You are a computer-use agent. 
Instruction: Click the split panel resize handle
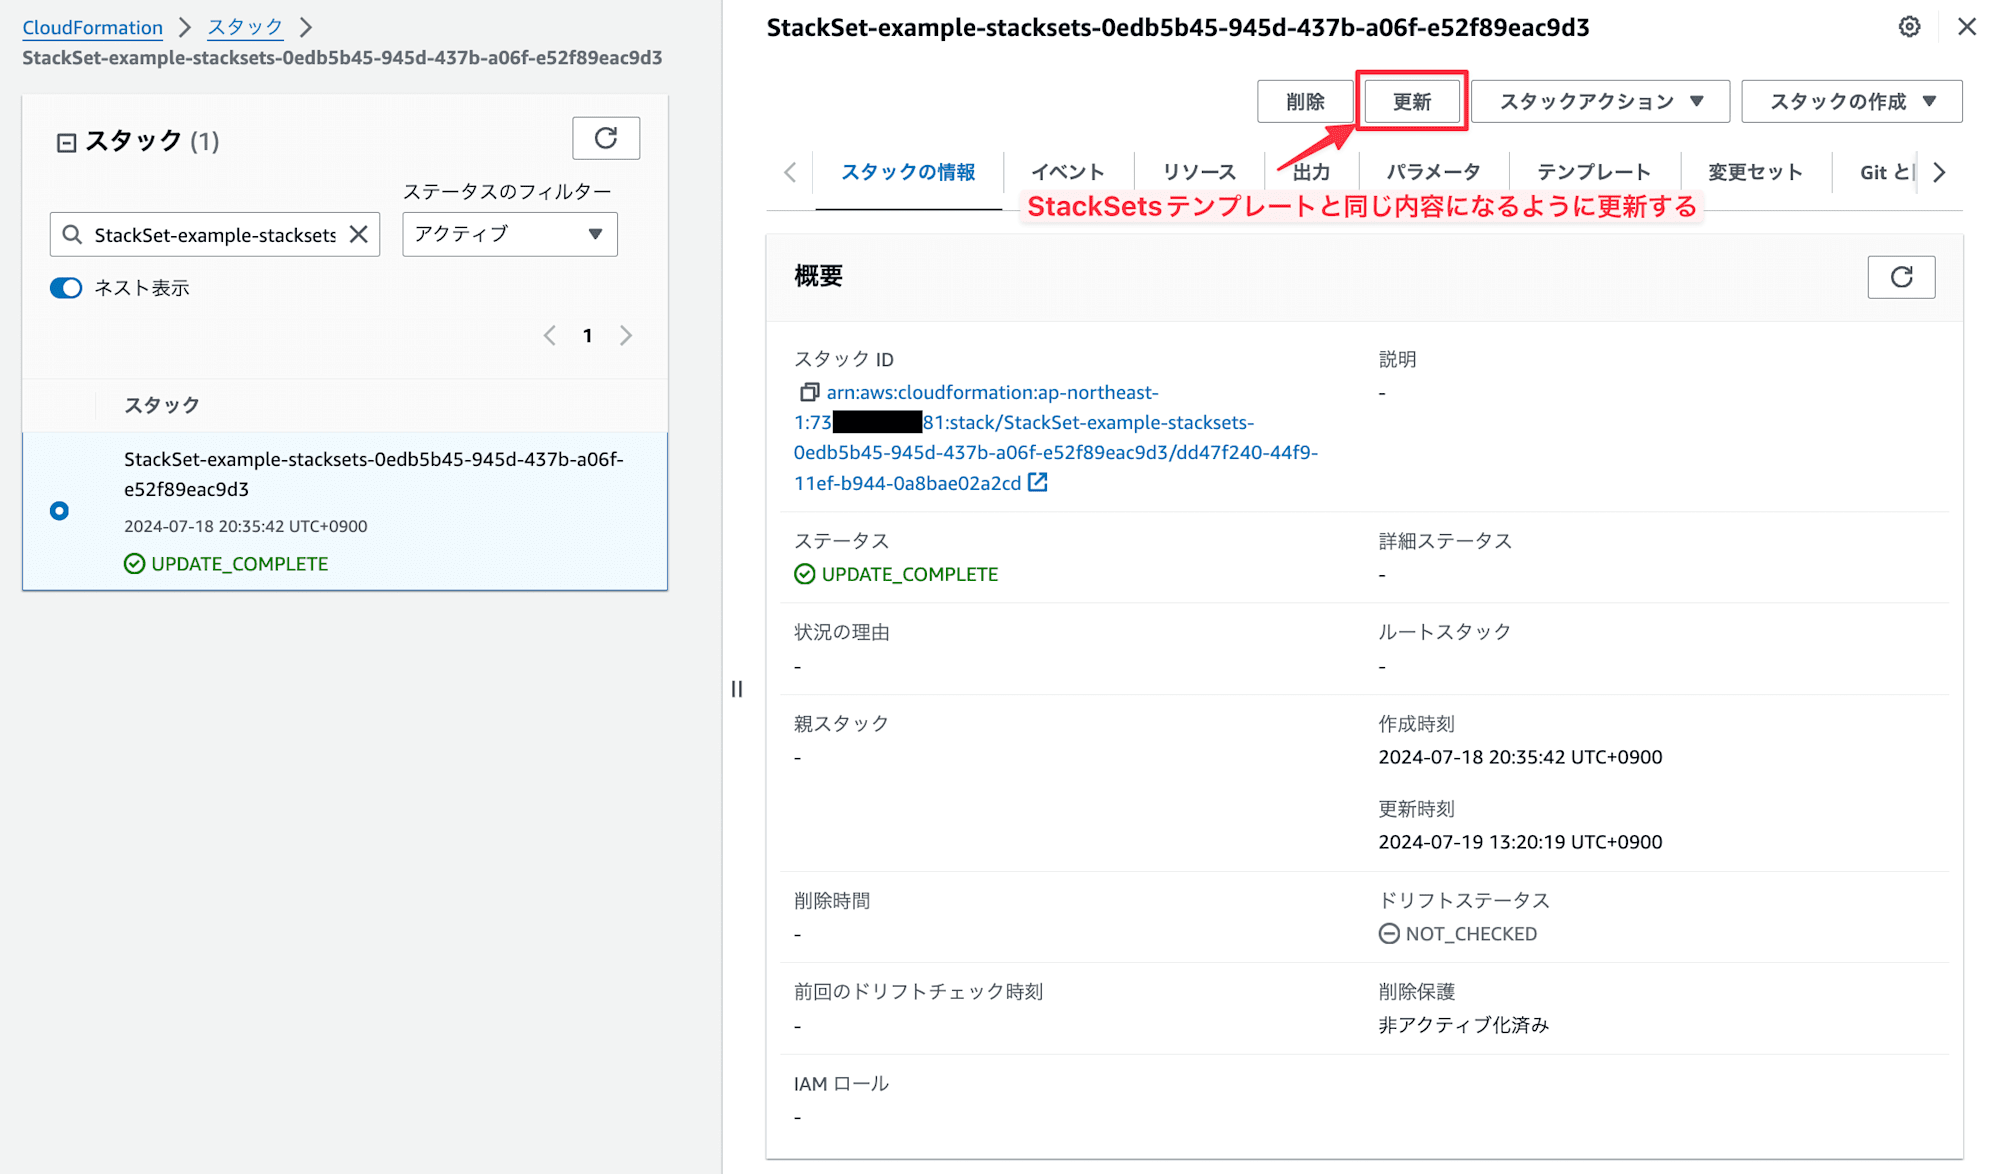tap(737, 689)
